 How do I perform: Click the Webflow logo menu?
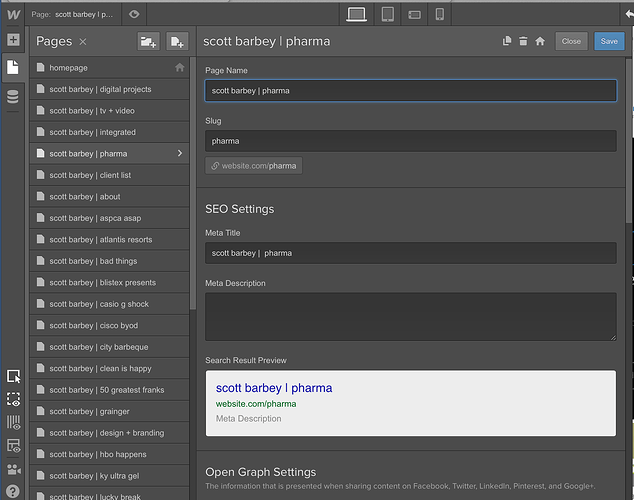pyautogui.click(x=13, y=14)
